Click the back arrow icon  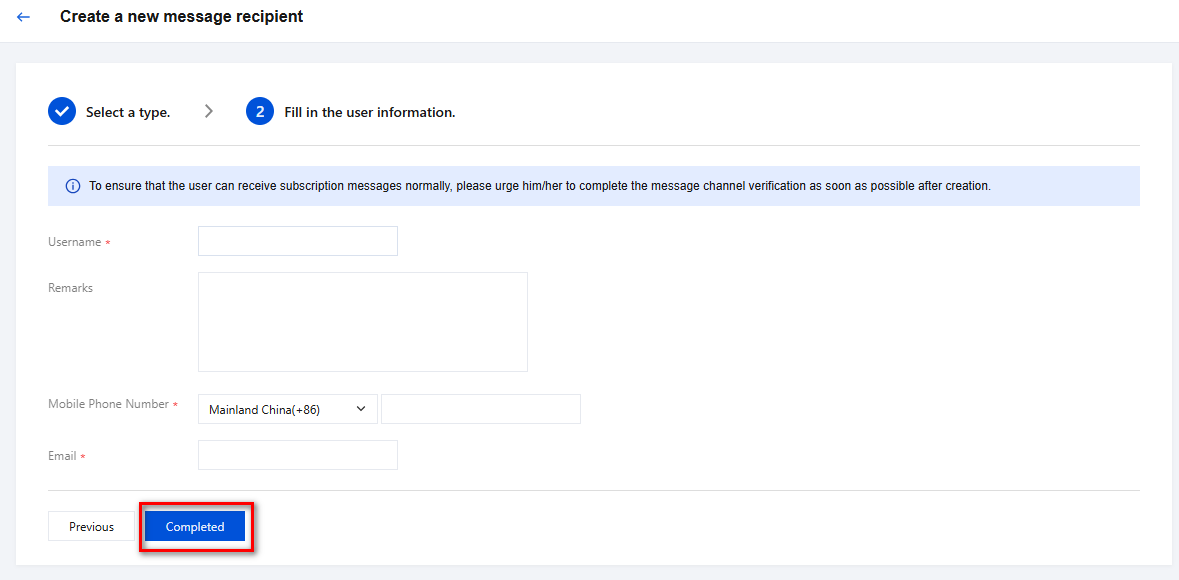coord(23,17)
